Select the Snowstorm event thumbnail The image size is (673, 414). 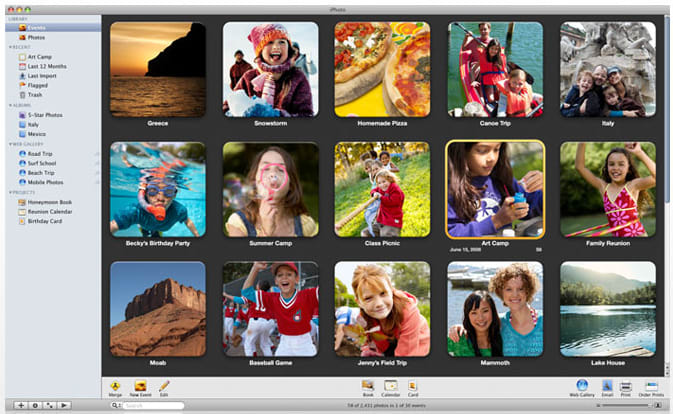270,70
